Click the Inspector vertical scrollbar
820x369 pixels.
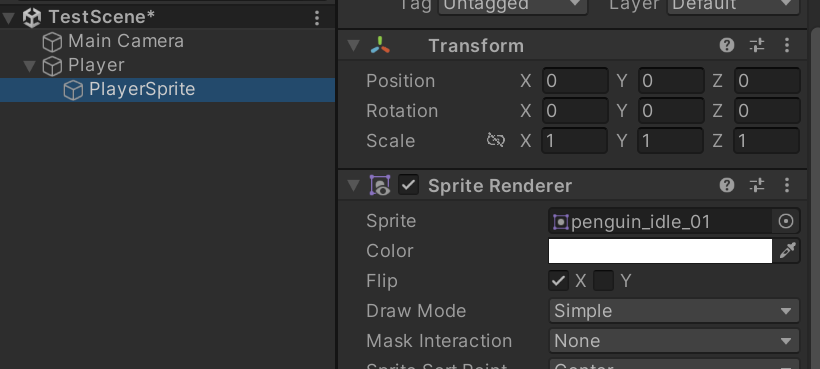point(815,199)
